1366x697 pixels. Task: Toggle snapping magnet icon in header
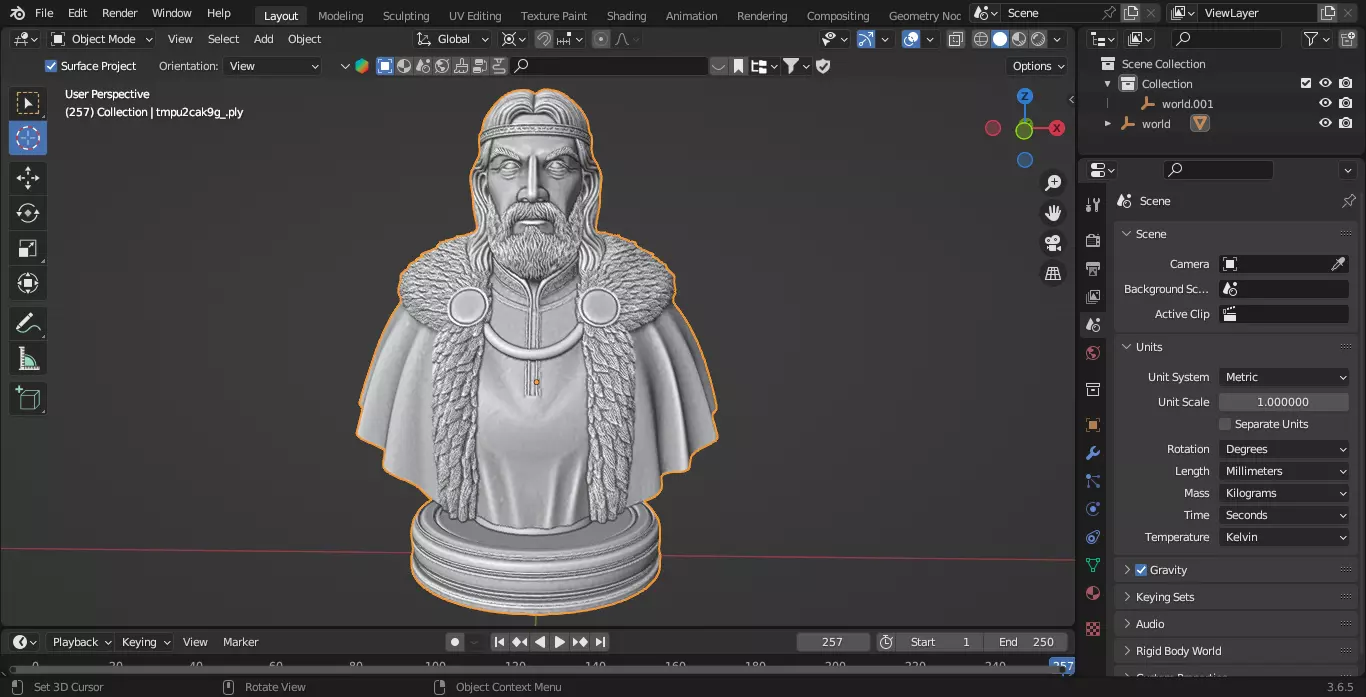click(544, 39)
